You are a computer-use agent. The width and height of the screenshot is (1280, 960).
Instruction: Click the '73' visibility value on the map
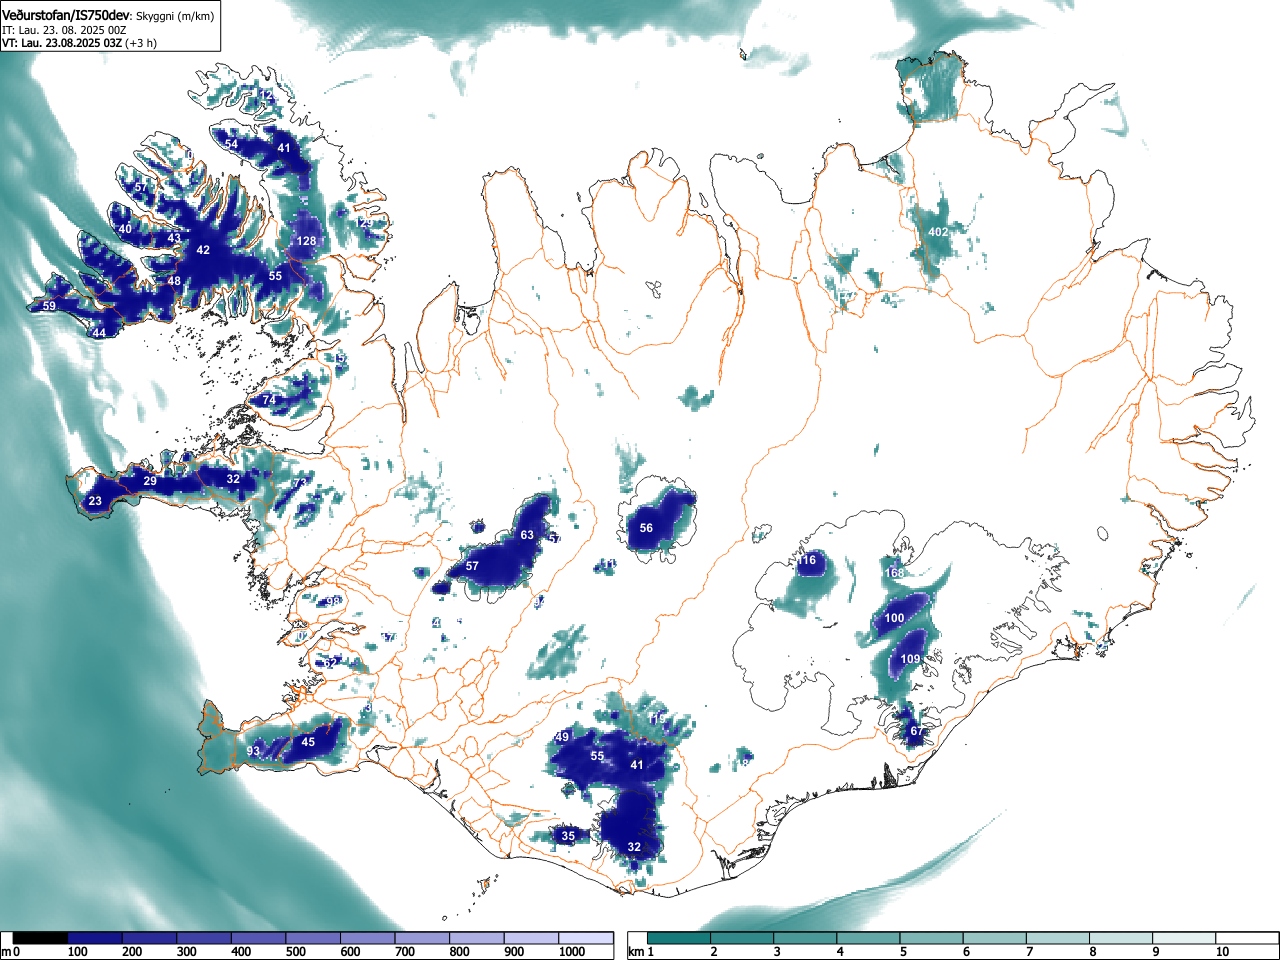(x=299, y=484)
